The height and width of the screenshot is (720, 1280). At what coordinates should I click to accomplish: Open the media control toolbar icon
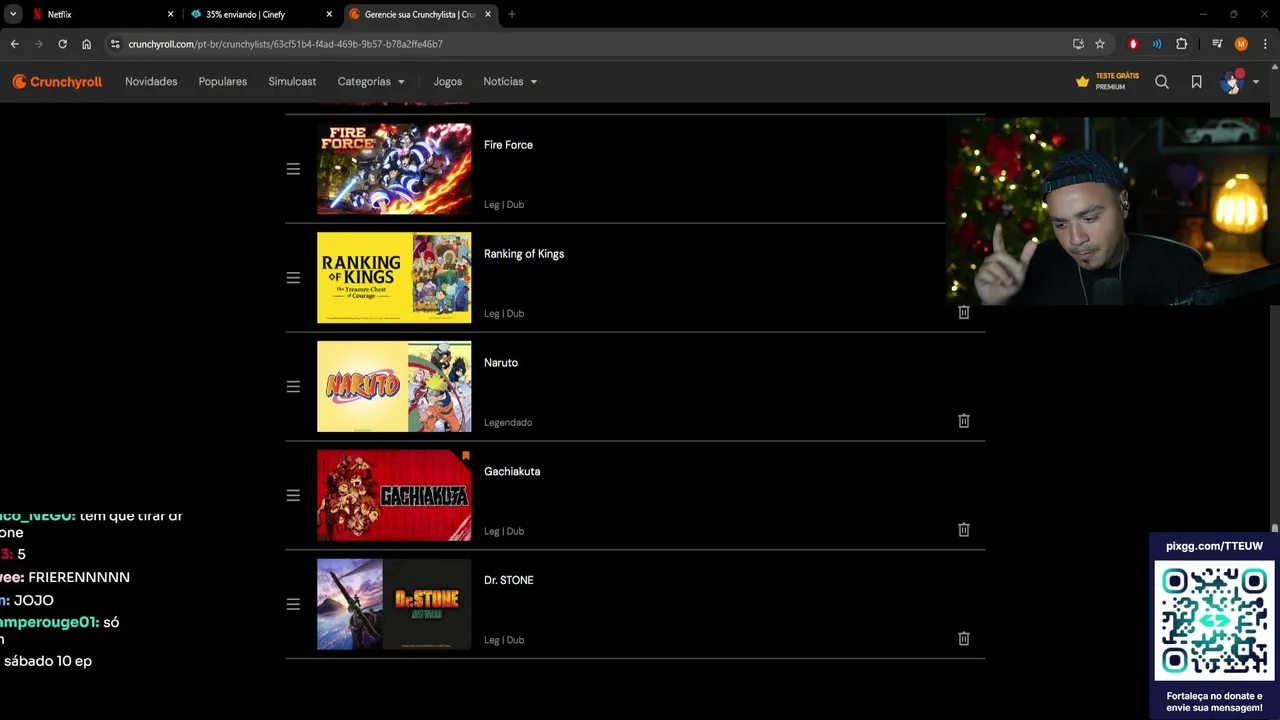tap(1217, 44)
